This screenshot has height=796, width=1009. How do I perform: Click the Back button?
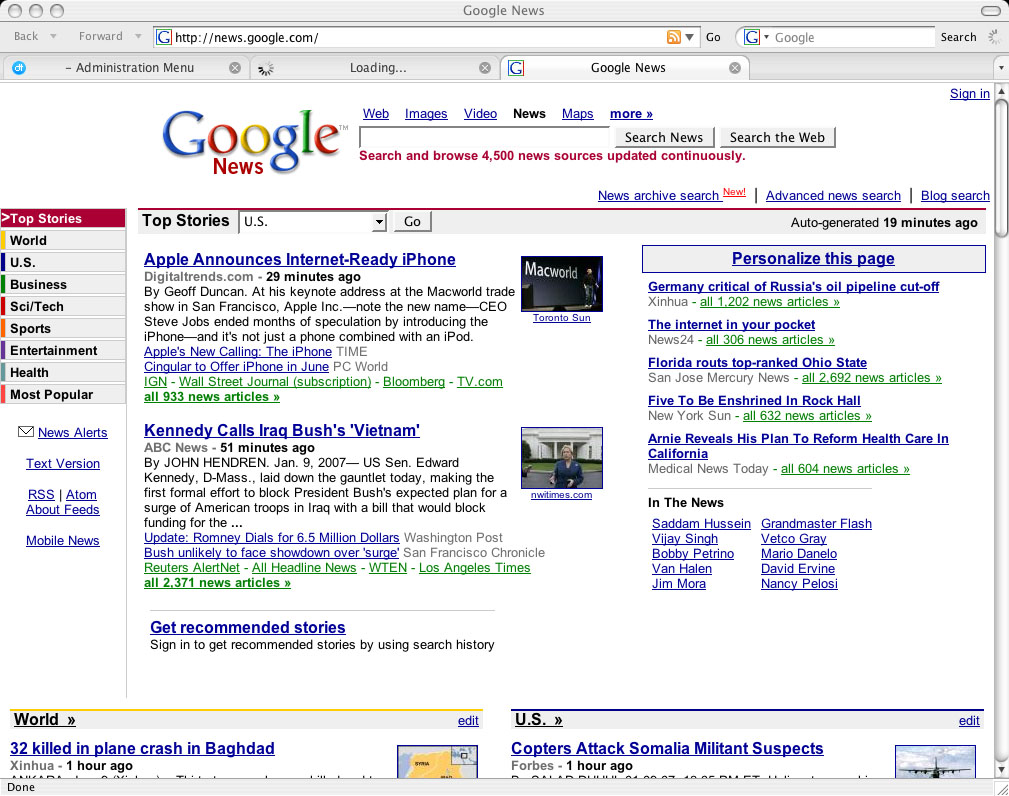pyautogui.click(x=26, y=37)
